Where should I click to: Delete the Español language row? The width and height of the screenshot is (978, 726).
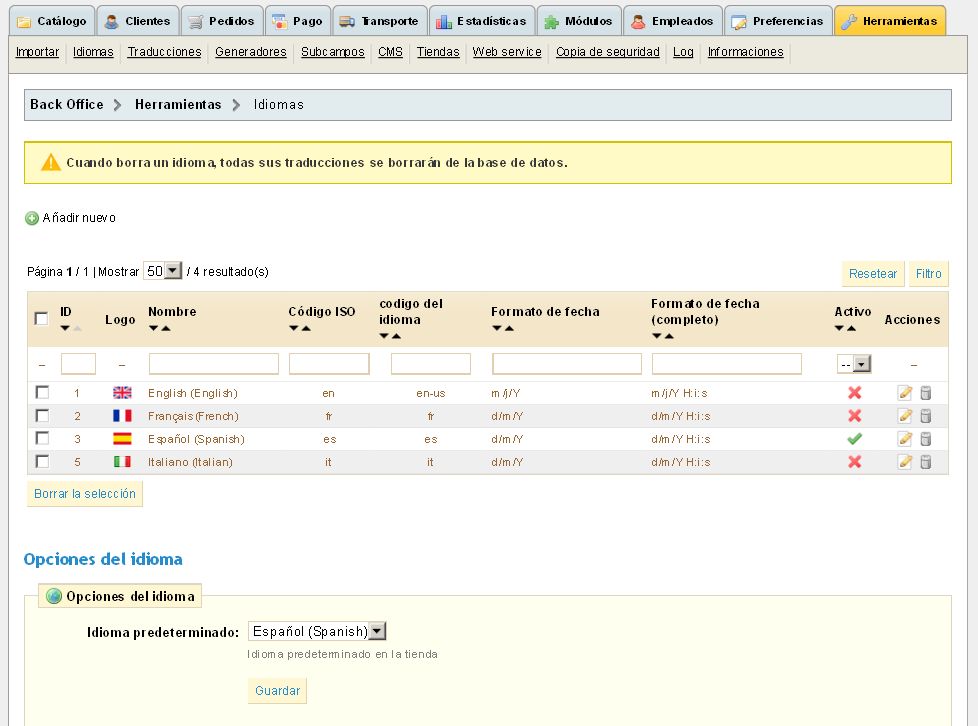[926, 439]
